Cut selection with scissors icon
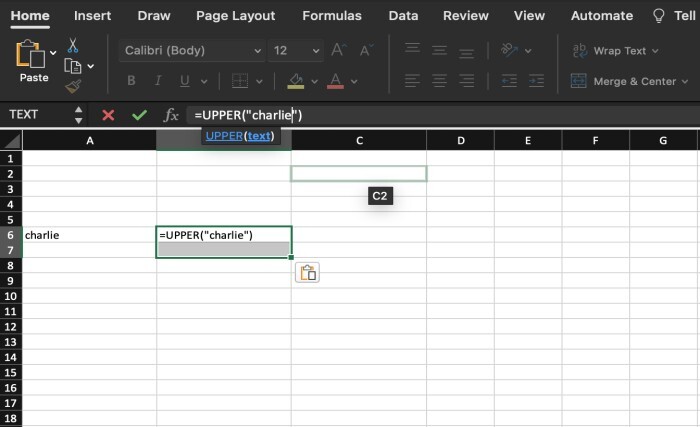Viewport: 700px width, 427px height. tap(73, 46)
